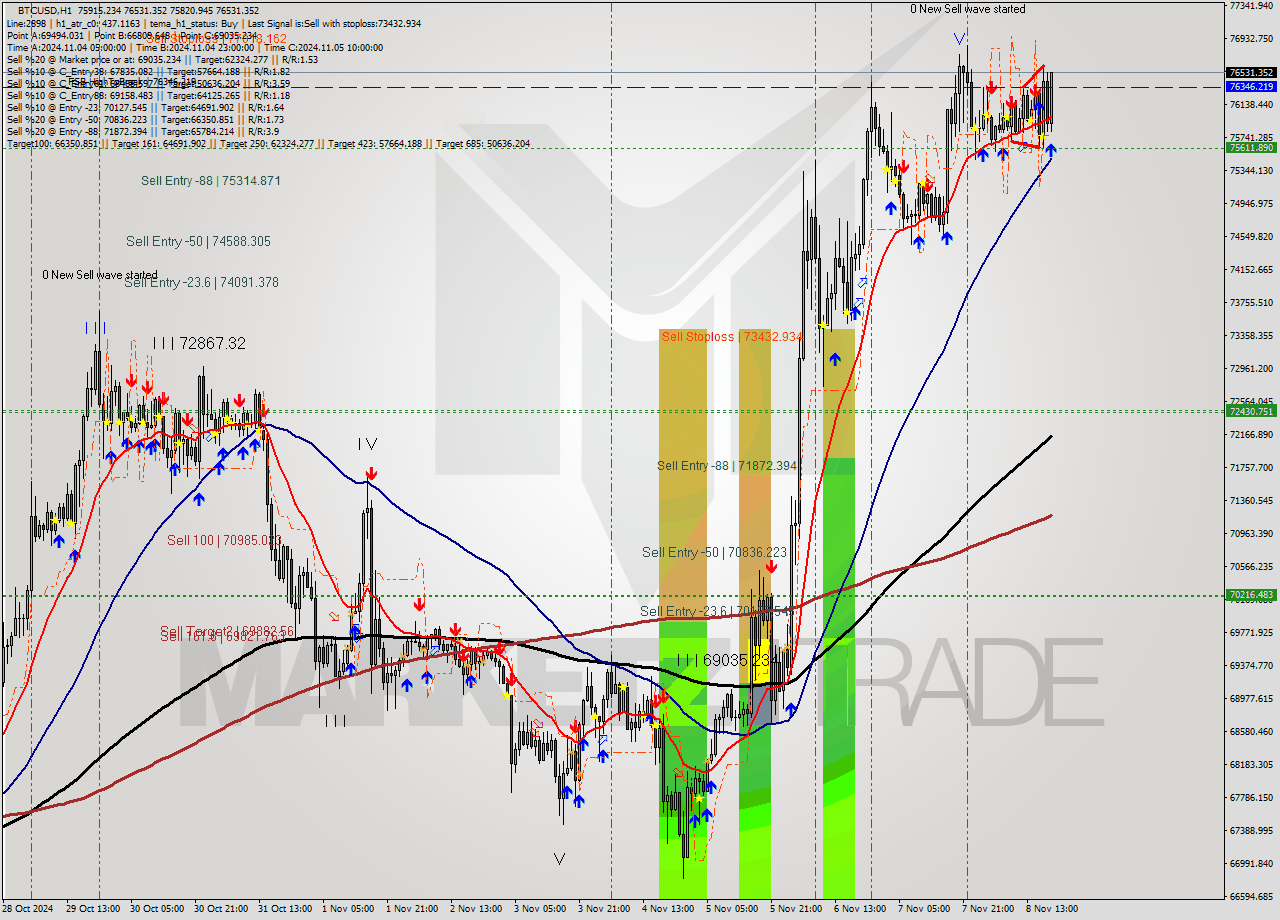
Task: Click the 5 Nov 21:00 time label
Action: (x=797, y=909)
